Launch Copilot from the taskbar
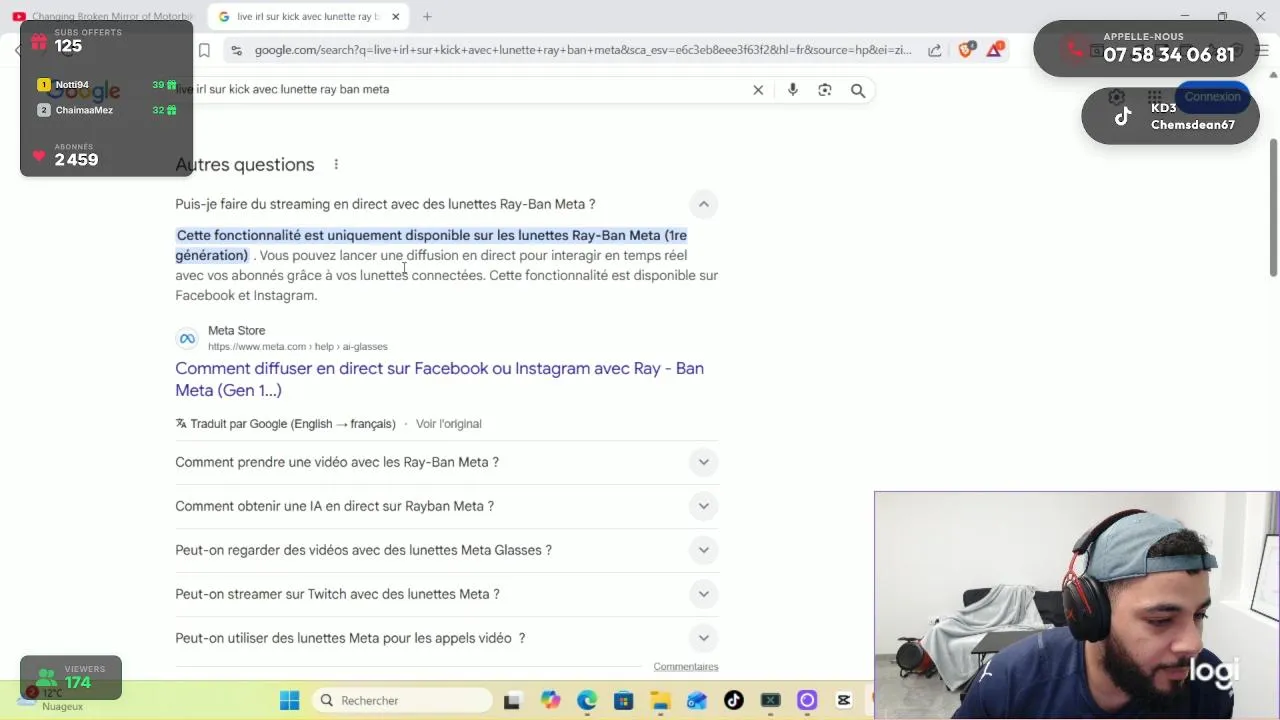Screen dimensions: 1280x720 [550, 700]
